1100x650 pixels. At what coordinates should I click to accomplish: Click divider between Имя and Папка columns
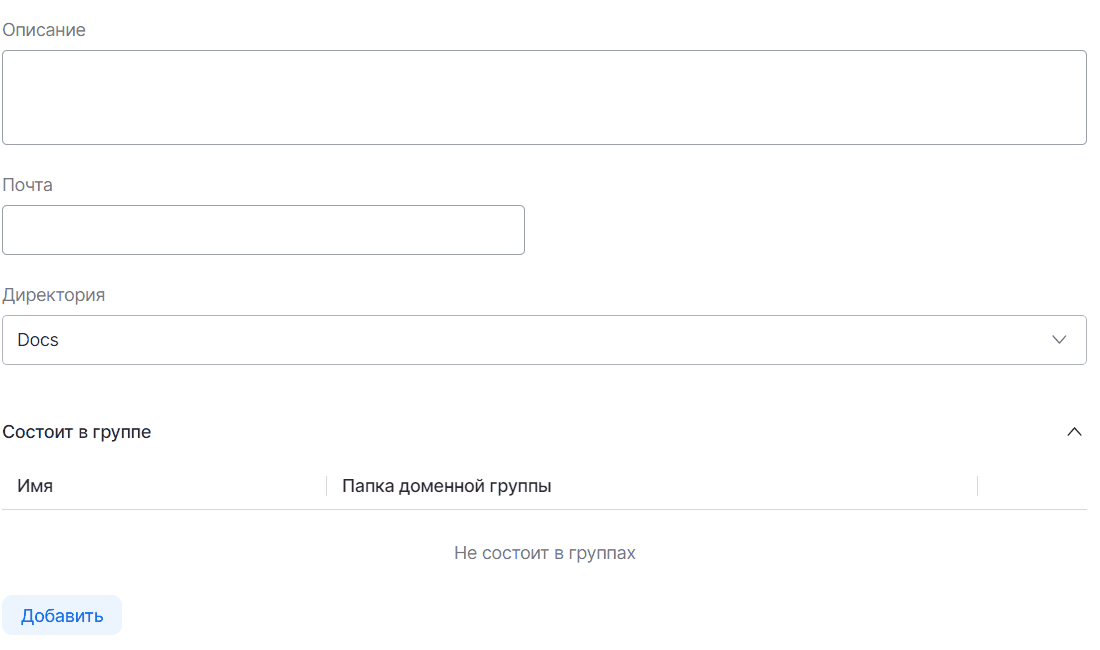(x=326, y=486)
